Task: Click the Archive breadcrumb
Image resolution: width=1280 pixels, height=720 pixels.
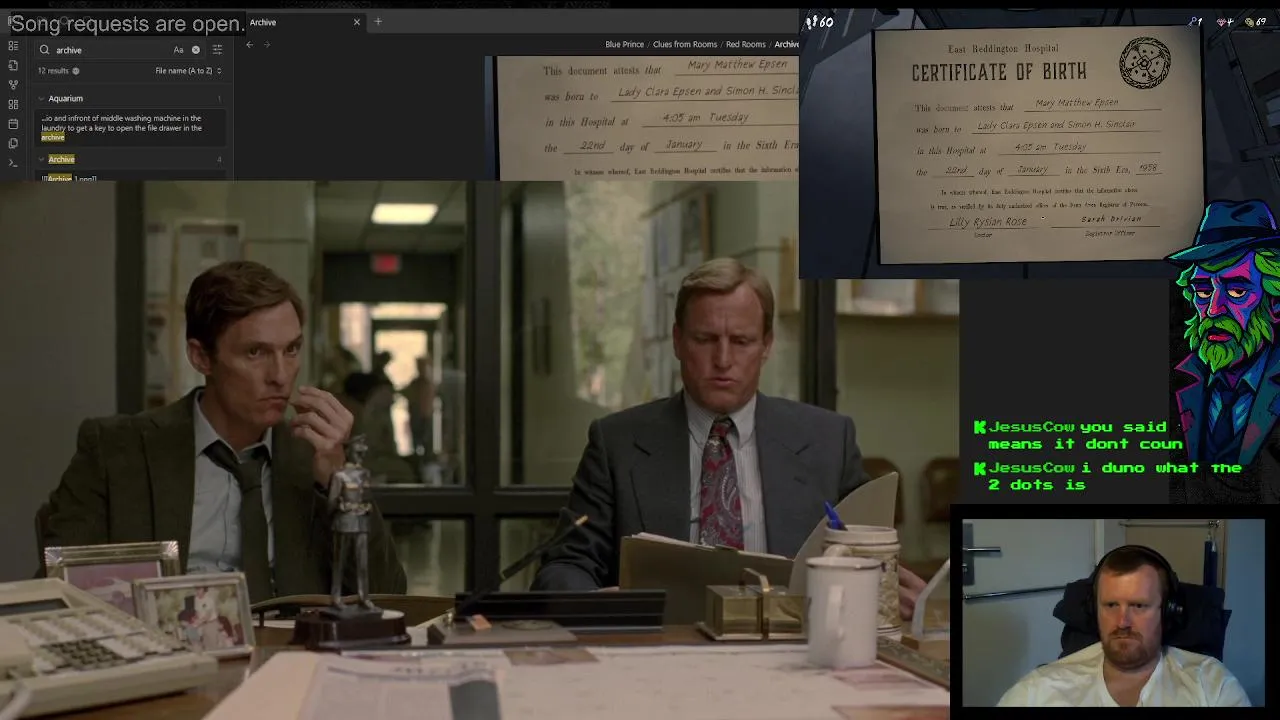Action: (x=787, y=44)
